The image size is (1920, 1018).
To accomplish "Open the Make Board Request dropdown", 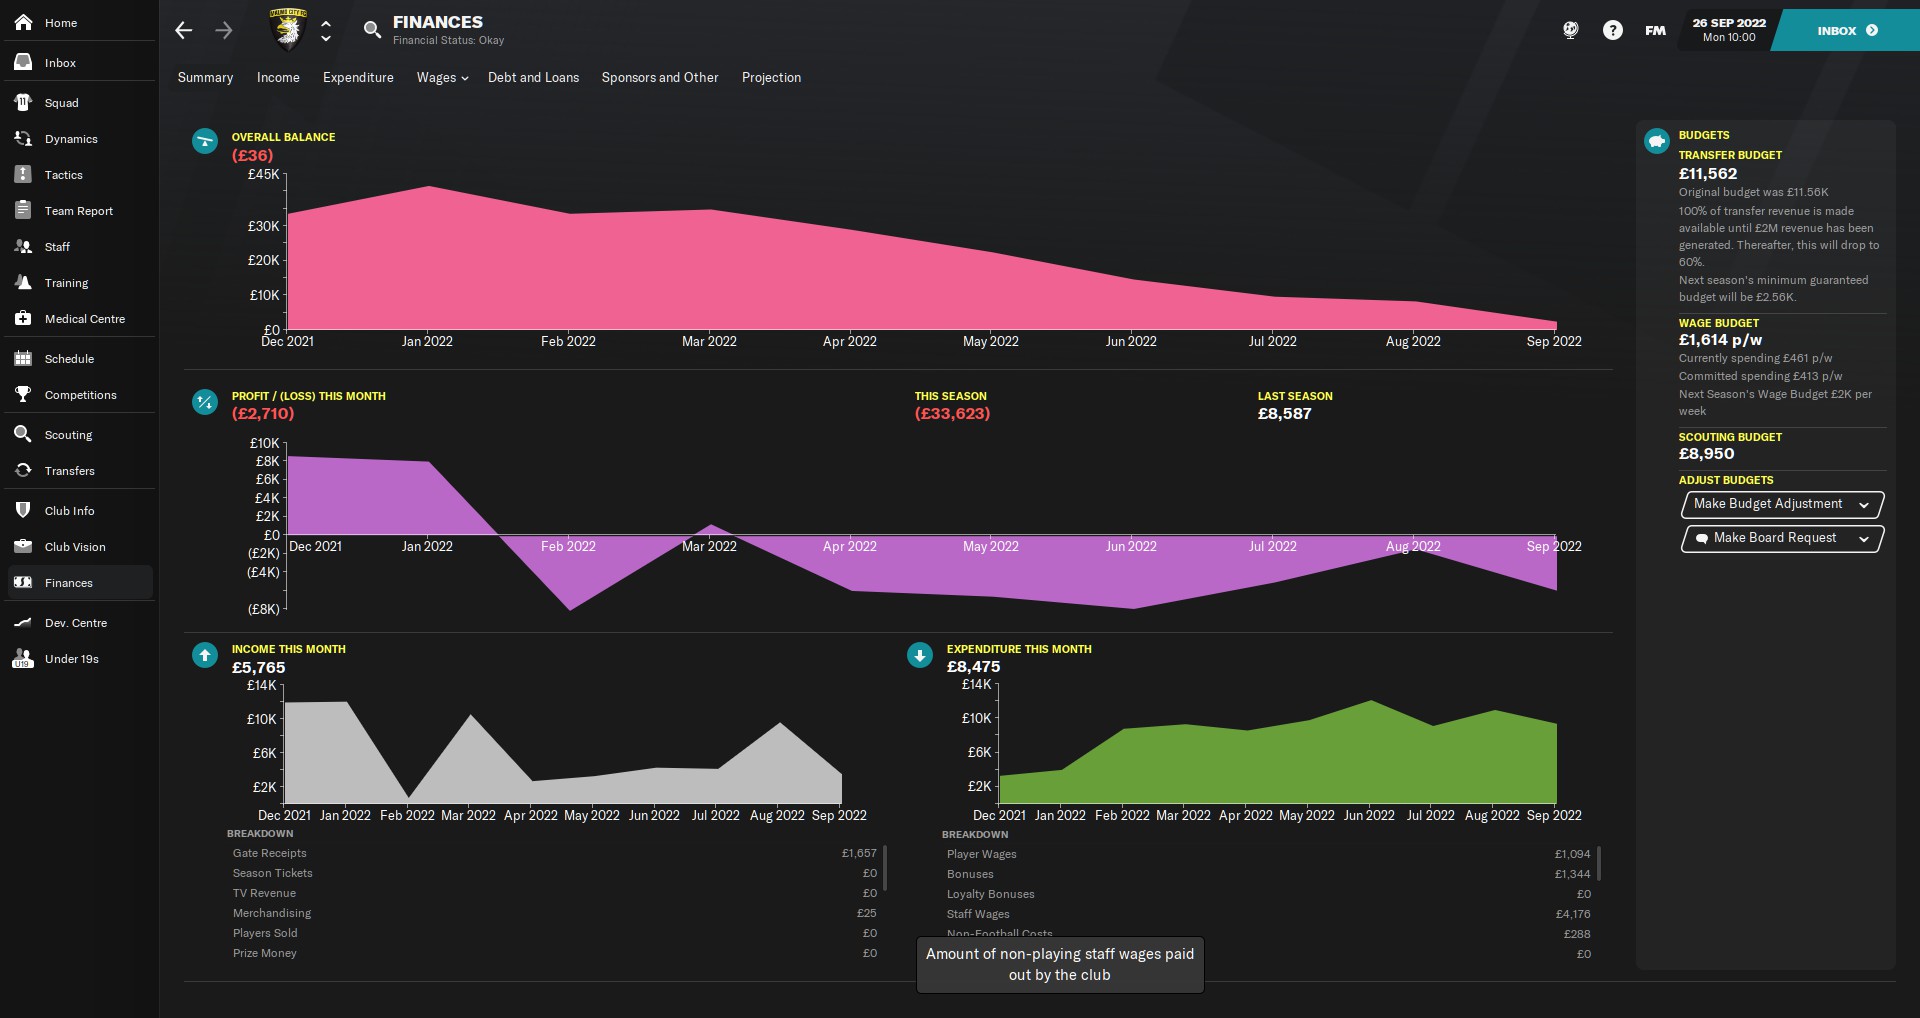I will click(1781, 539).
